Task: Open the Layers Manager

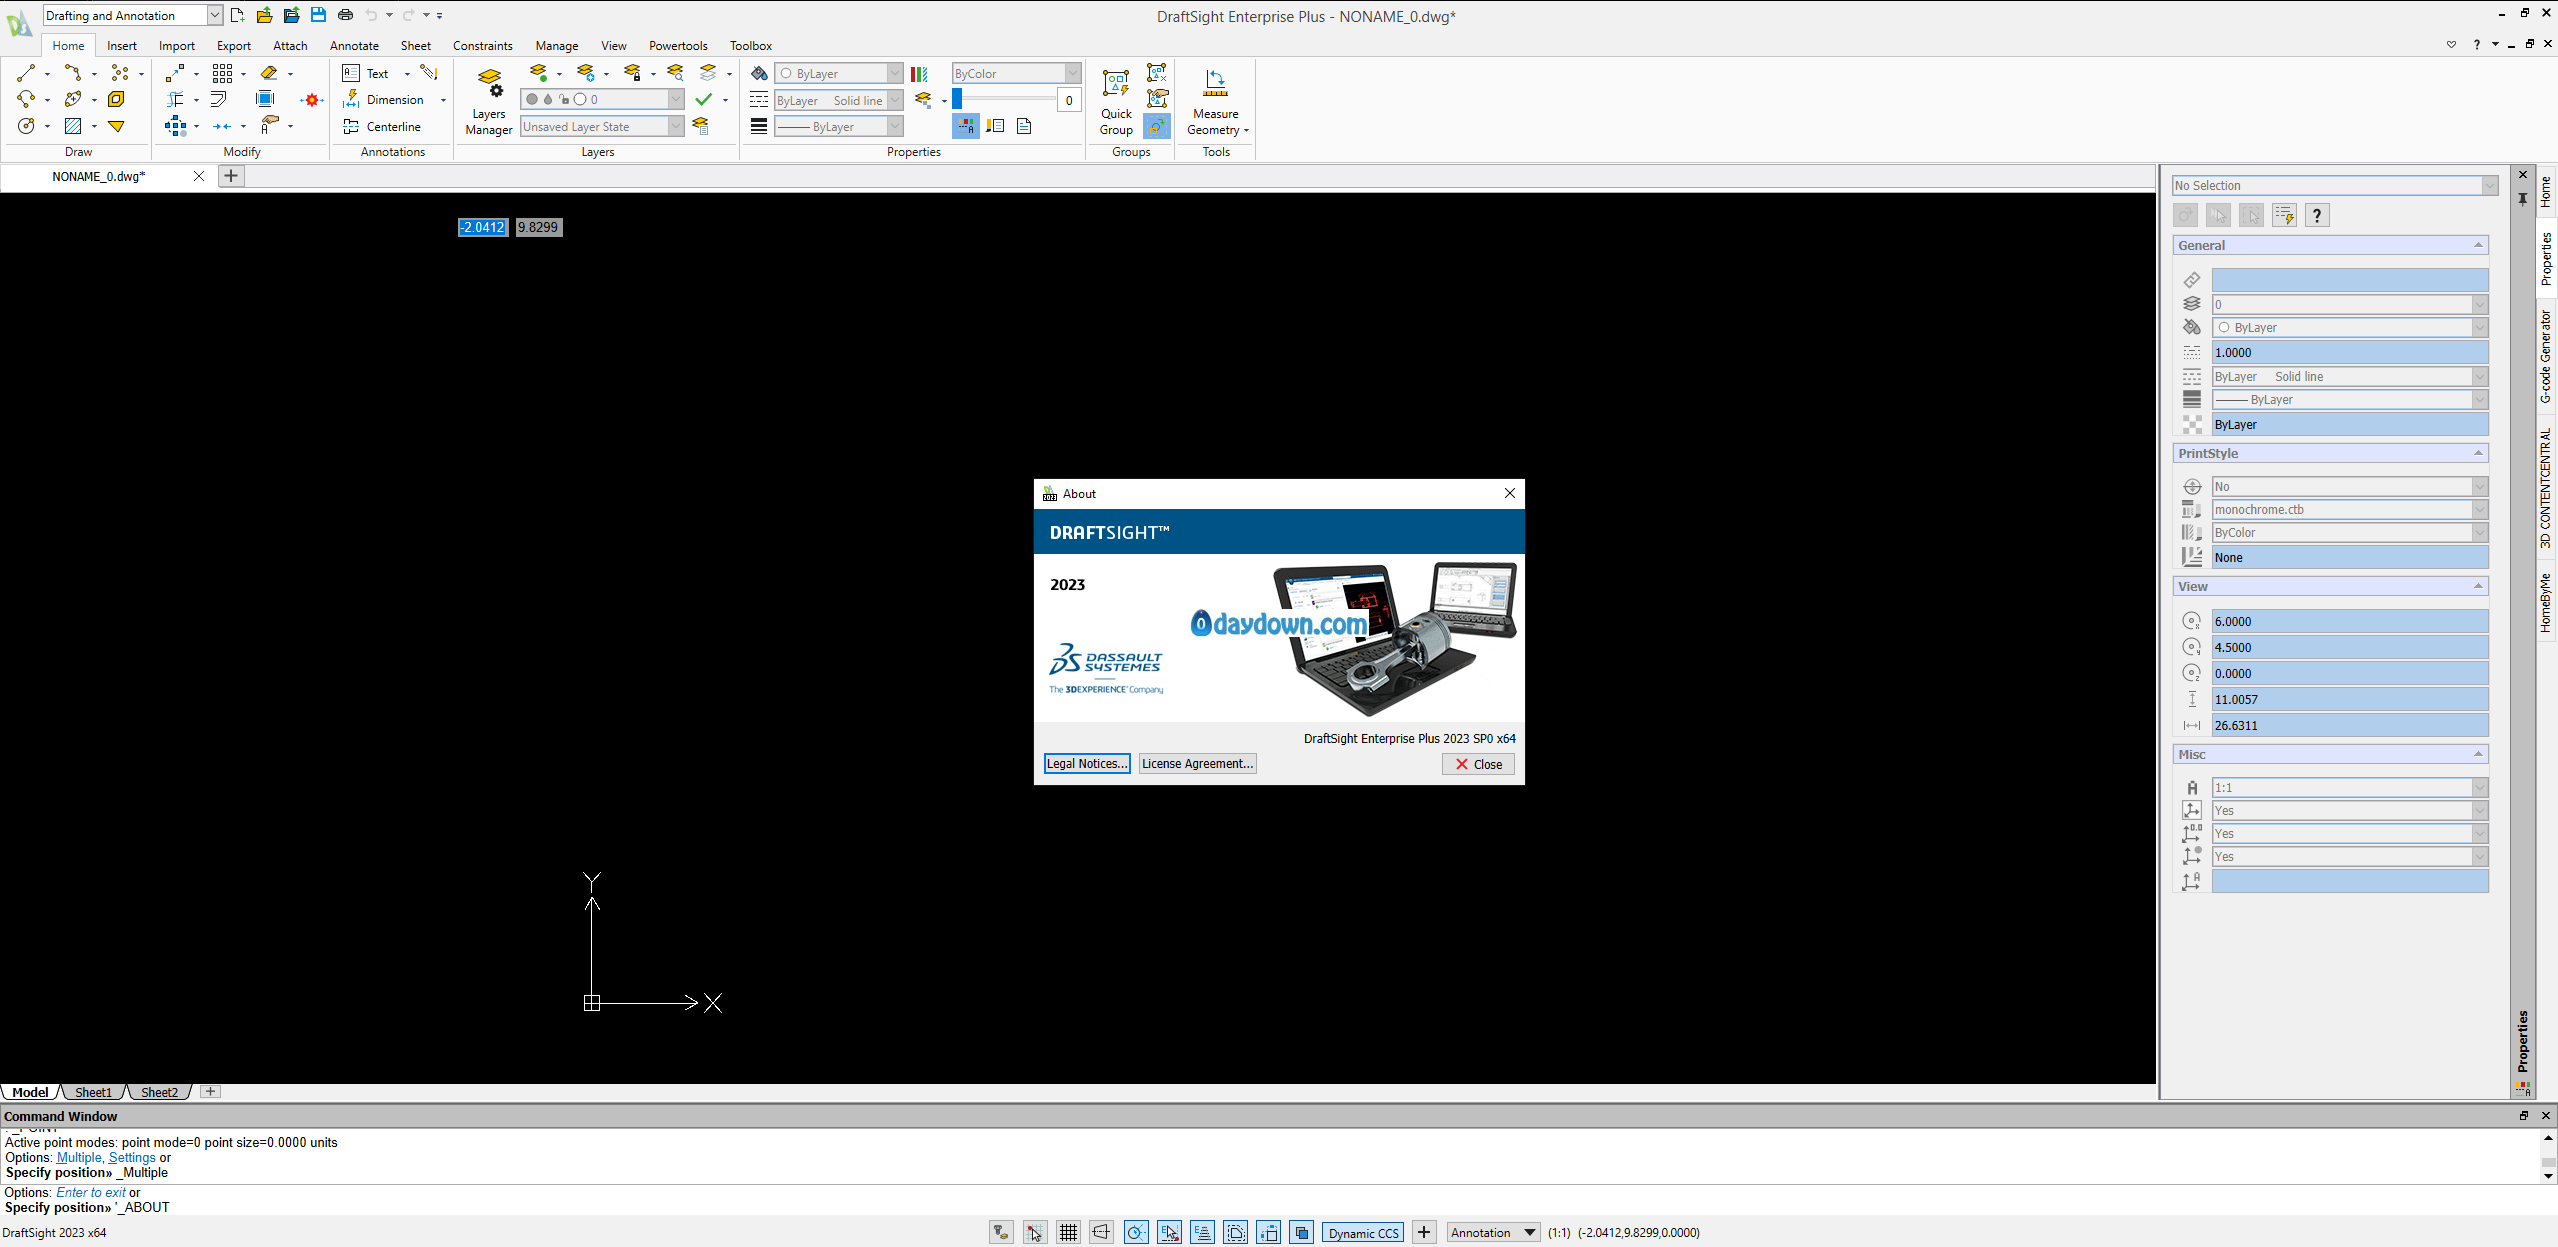Action: point(489,100)
